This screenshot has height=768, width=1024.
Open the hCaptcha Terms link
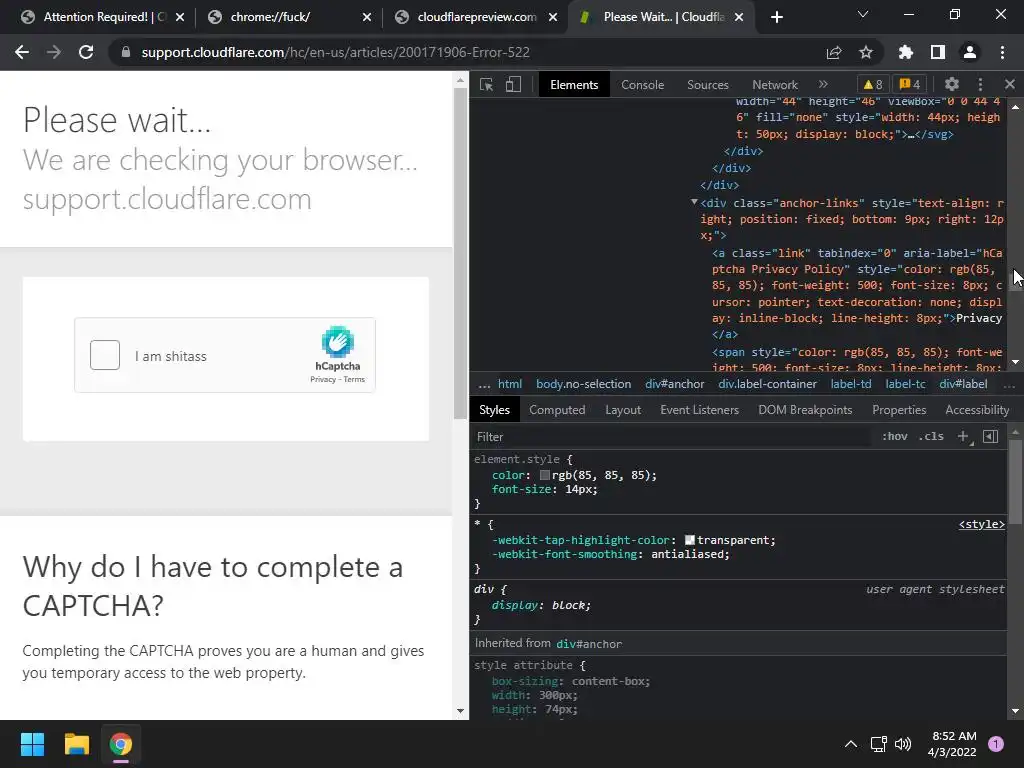click(x=355, y=379)
